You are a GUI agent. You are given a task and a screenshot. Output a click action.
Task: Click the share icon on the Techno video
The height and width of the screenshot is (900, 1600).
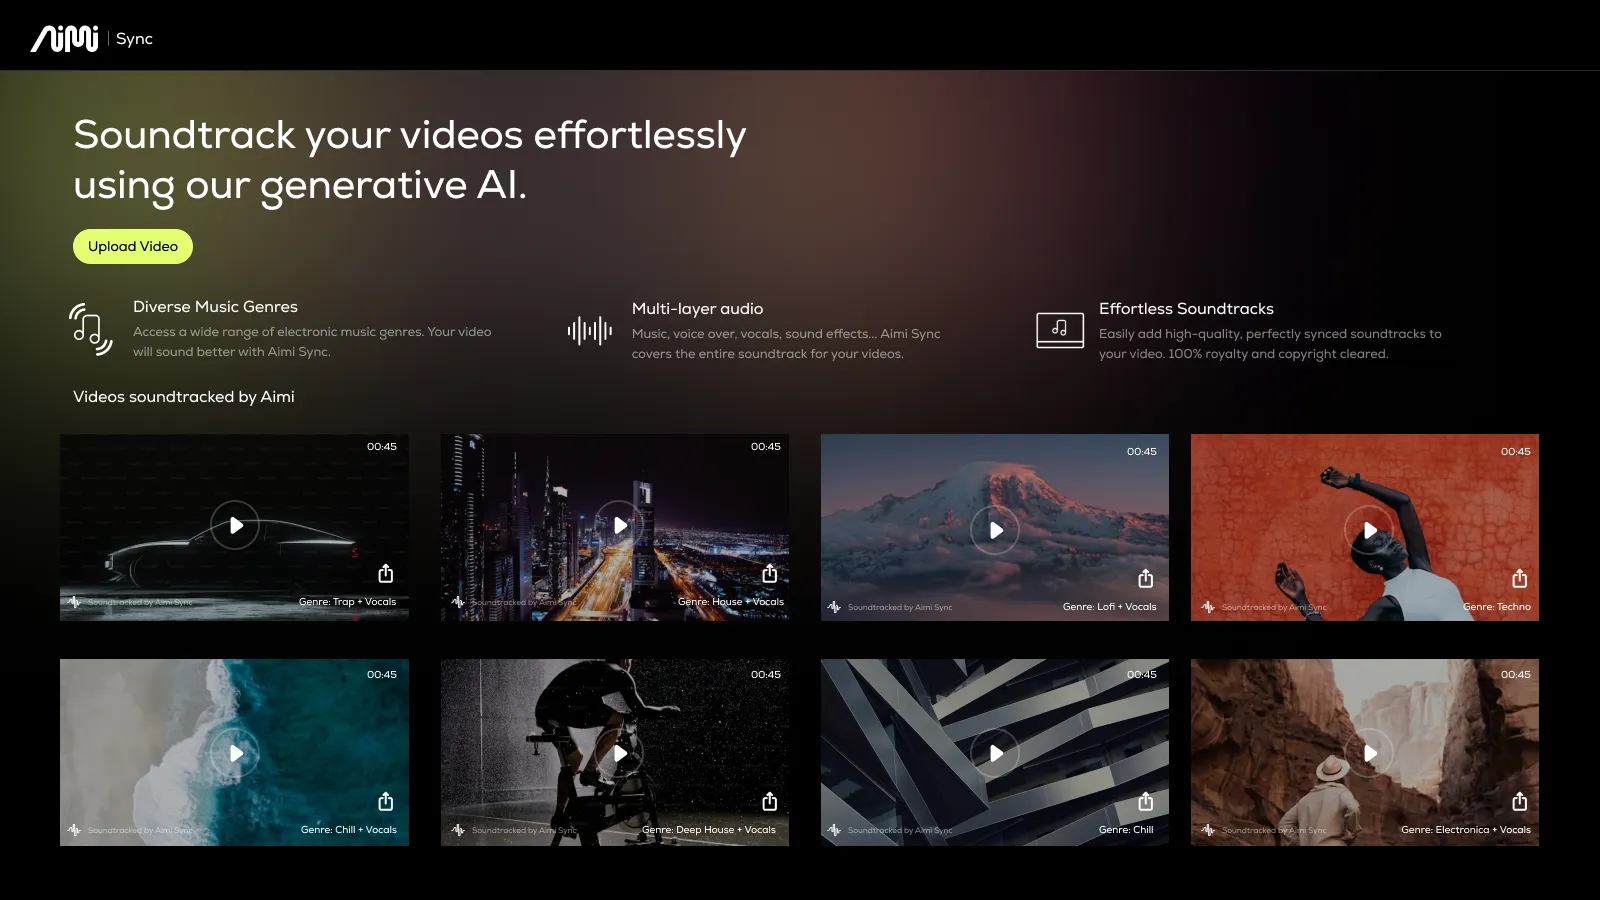(1519, 577)
